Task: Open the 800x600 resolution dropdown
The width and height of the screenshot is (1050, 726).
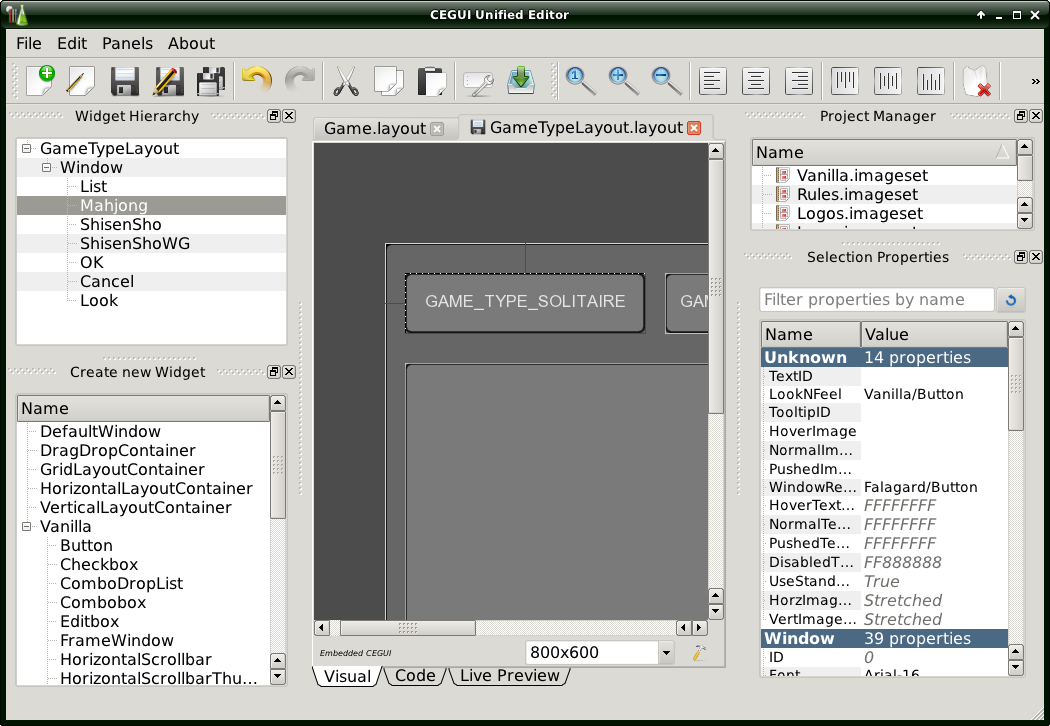Action: [x=666, y=653]
